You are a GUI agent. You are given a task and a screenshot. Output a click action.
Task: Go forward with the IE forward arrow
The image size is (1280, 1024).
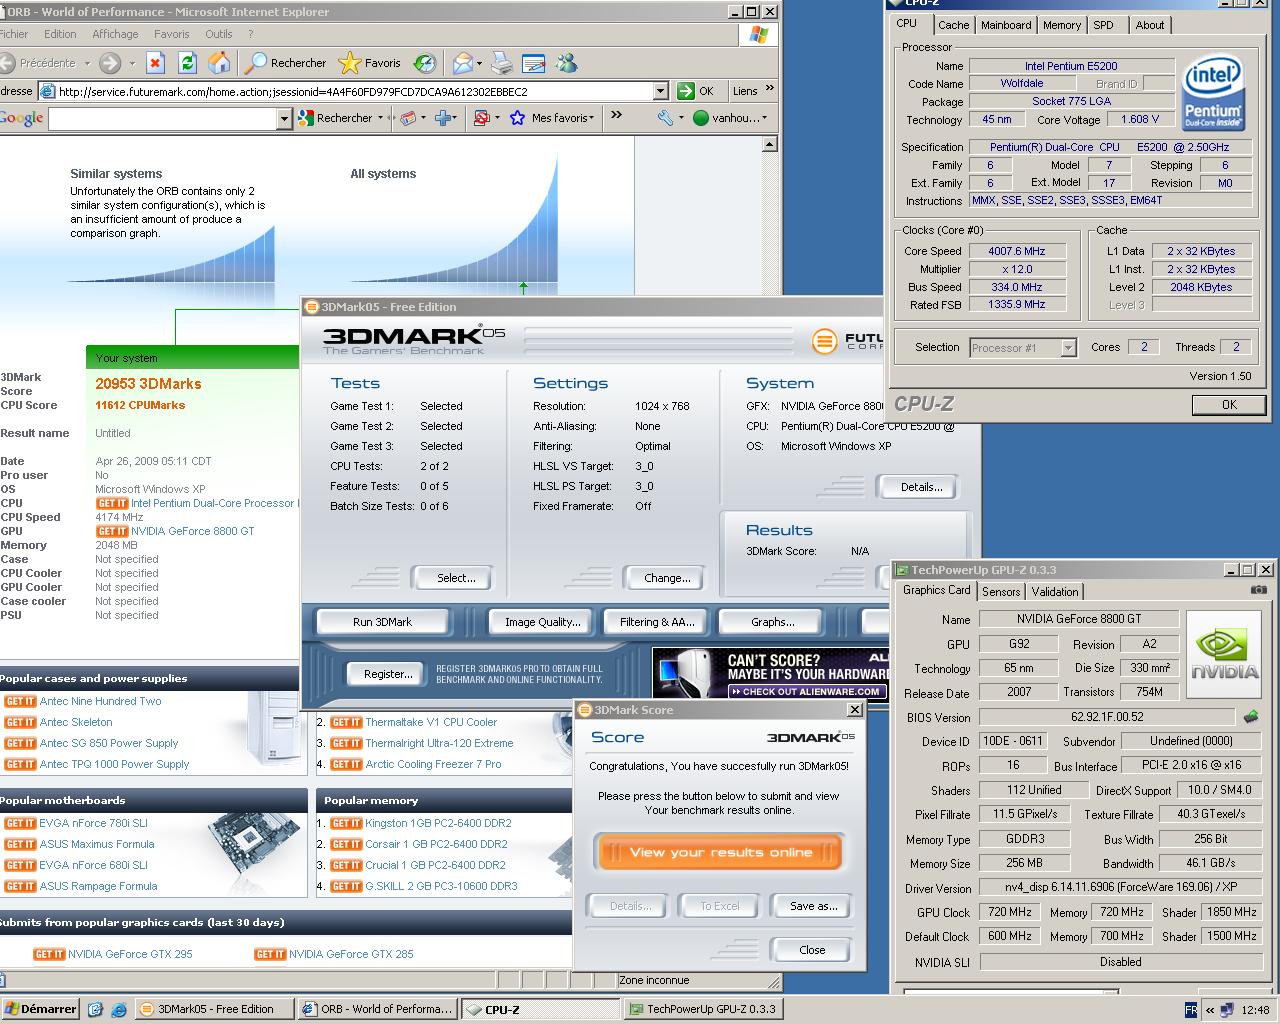(110, 63)
